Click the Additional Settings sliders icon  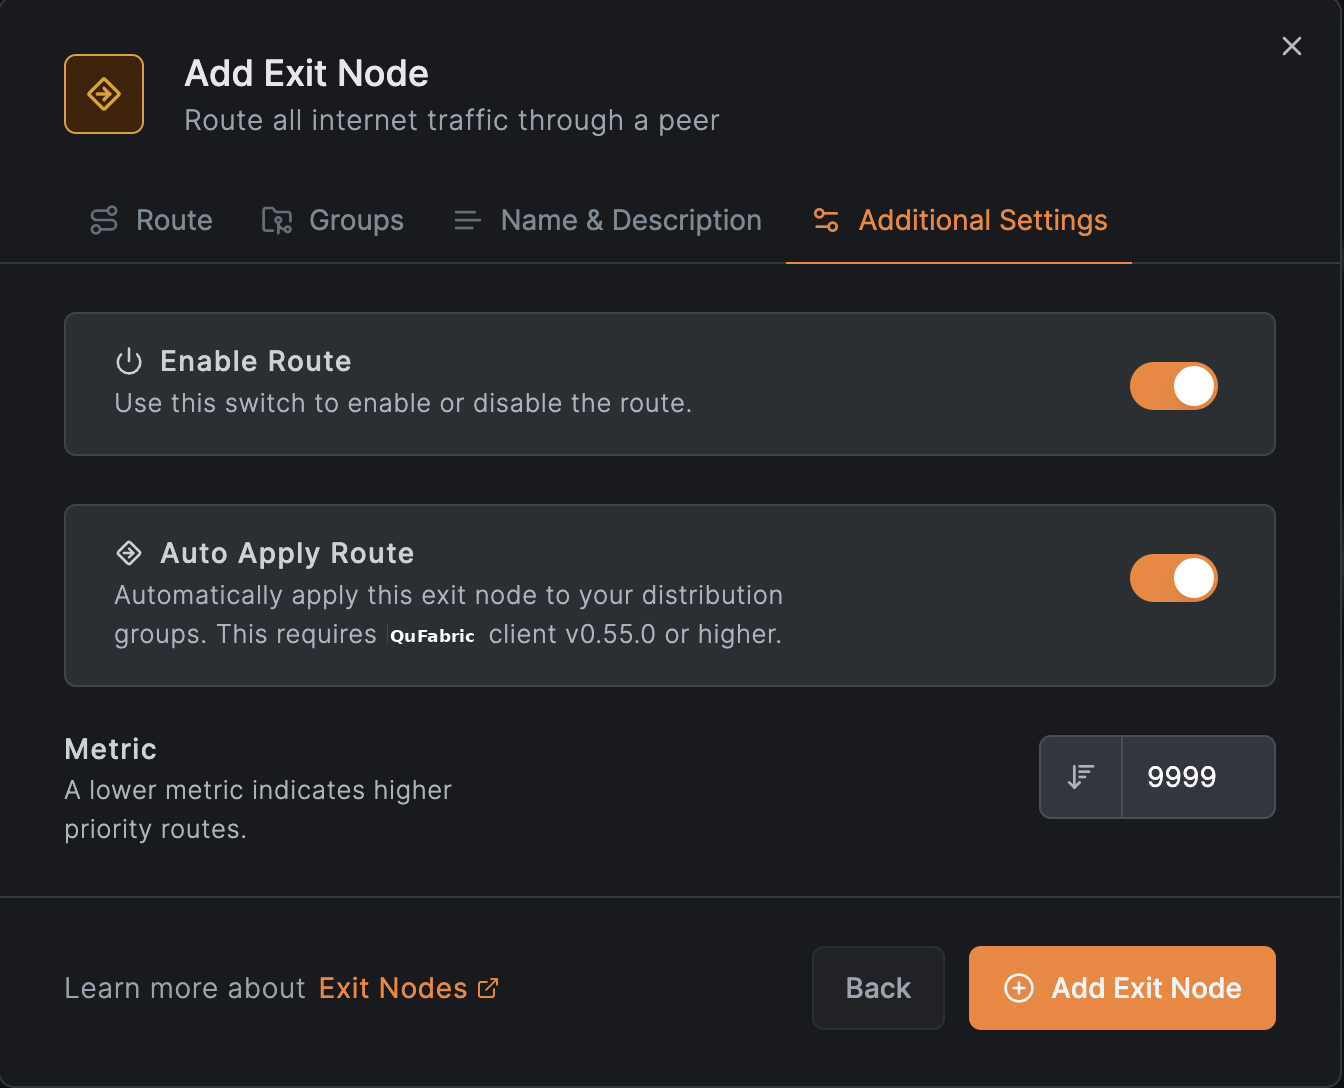click(826, 220)
